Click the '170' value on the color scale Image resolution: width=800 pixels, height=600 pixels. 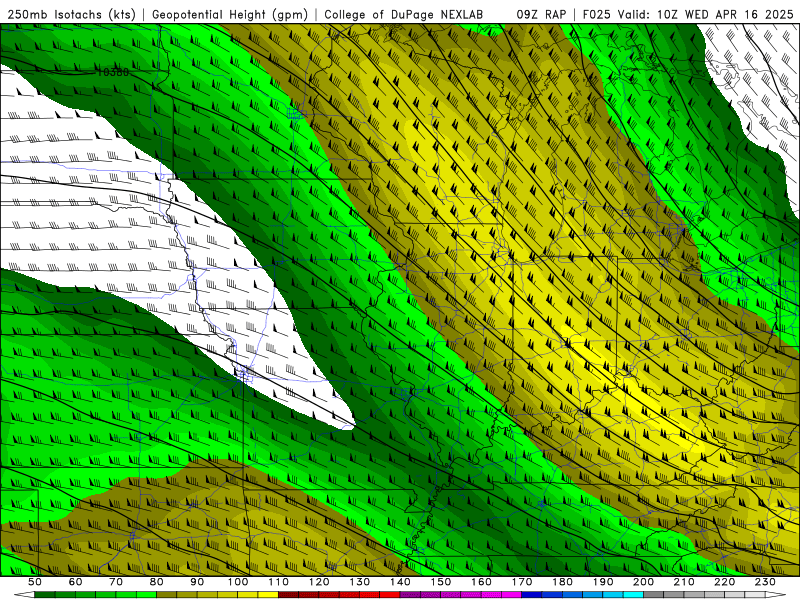[521, 582]
